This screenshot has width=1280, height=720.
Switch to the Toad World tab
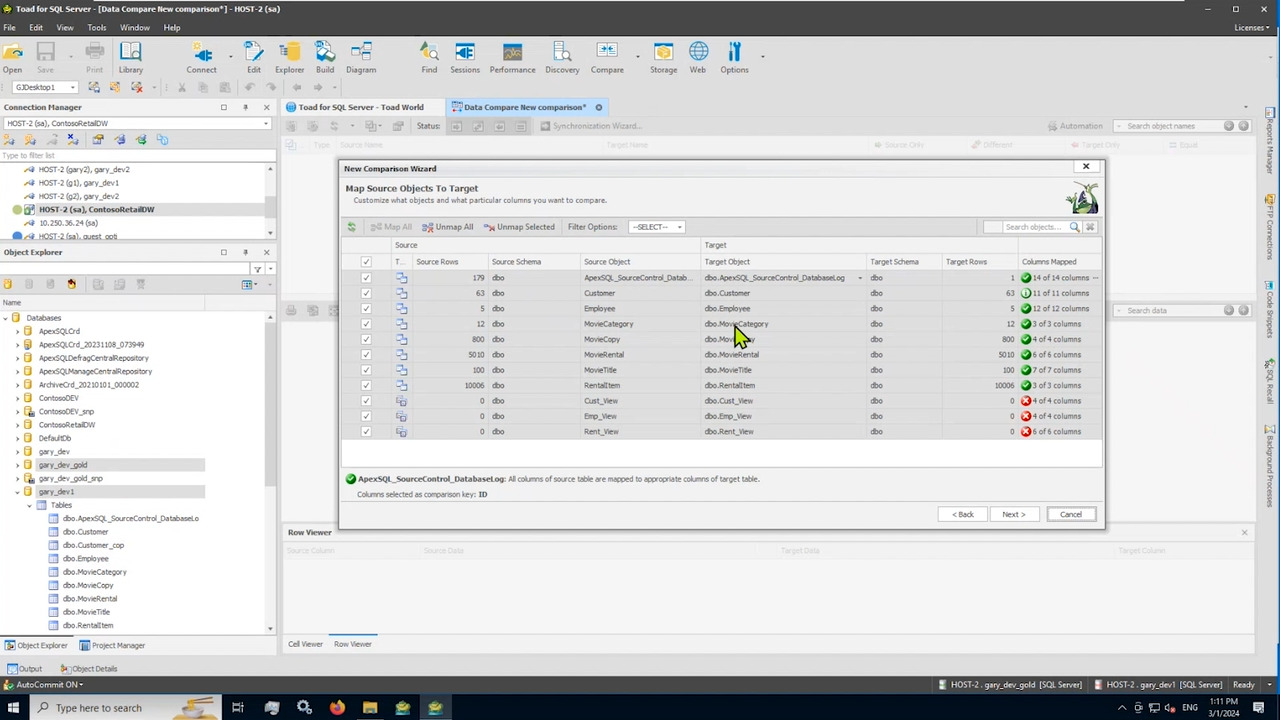361,107
